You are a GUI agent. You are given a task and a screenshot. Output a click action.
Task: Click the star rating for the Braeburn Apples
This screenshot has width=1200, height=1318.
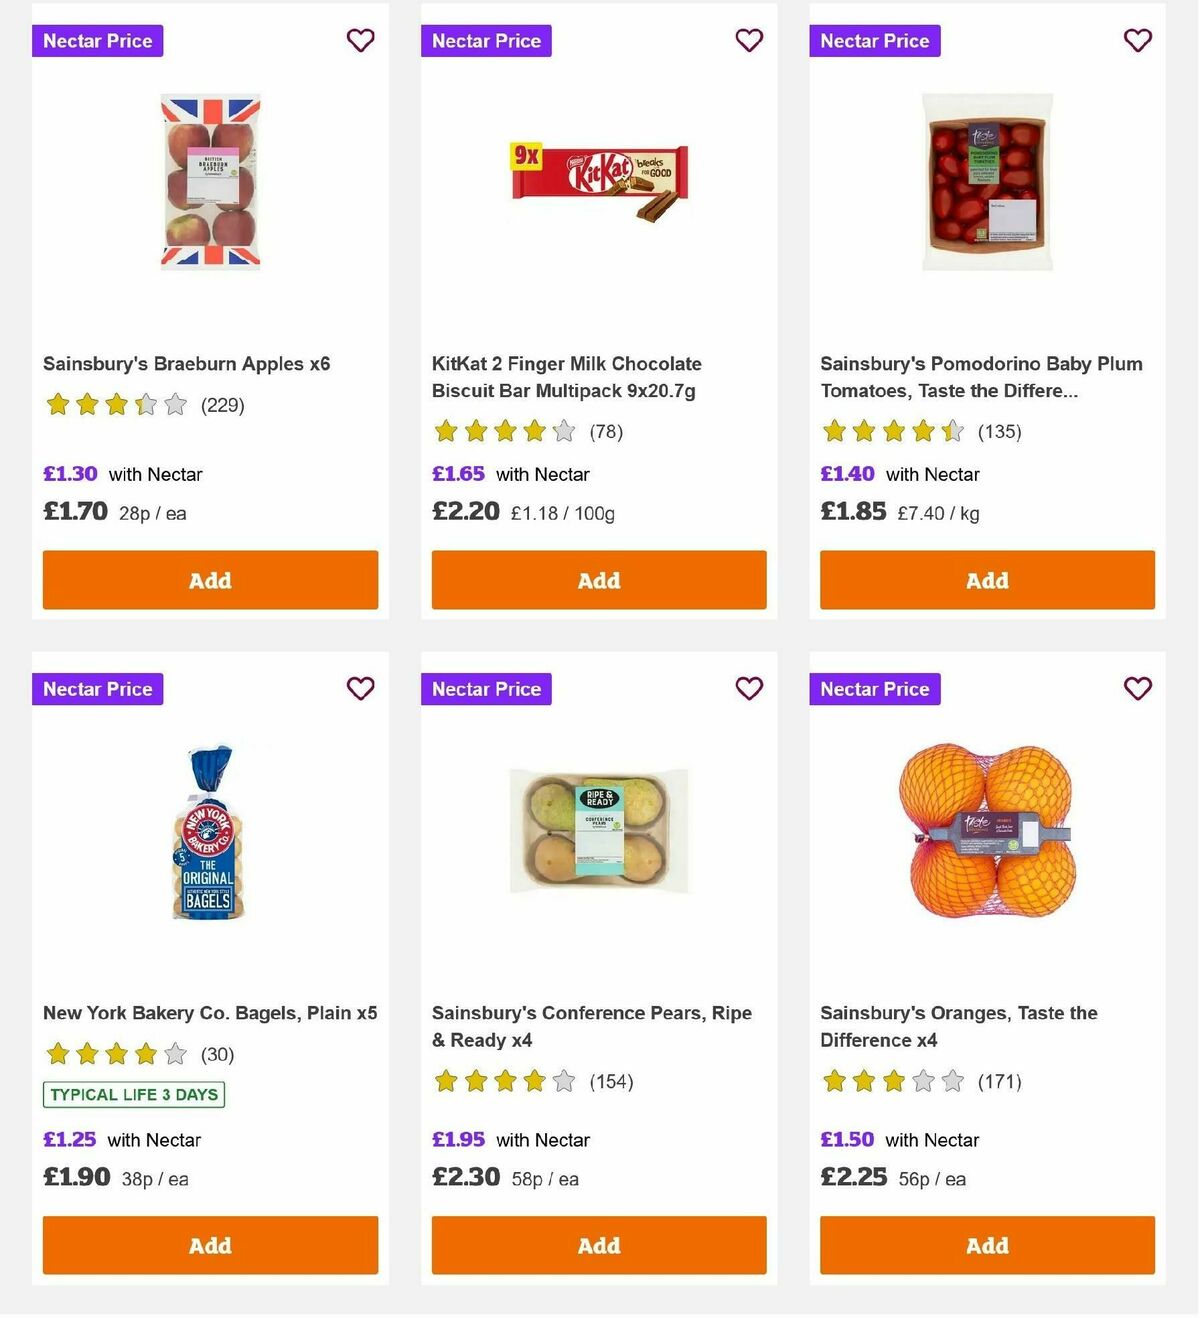115,405
